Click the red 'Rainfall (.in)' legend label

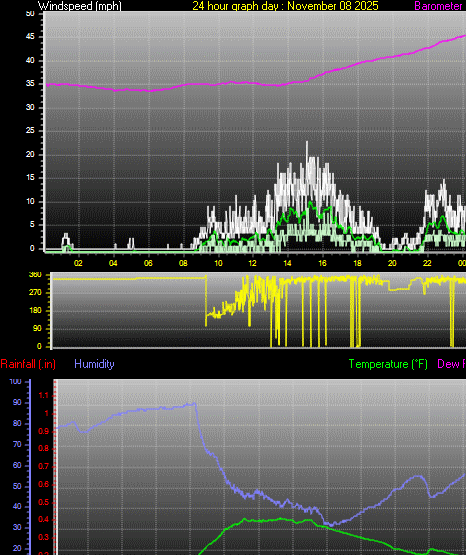pyautogui.click(x=28, y=364)
